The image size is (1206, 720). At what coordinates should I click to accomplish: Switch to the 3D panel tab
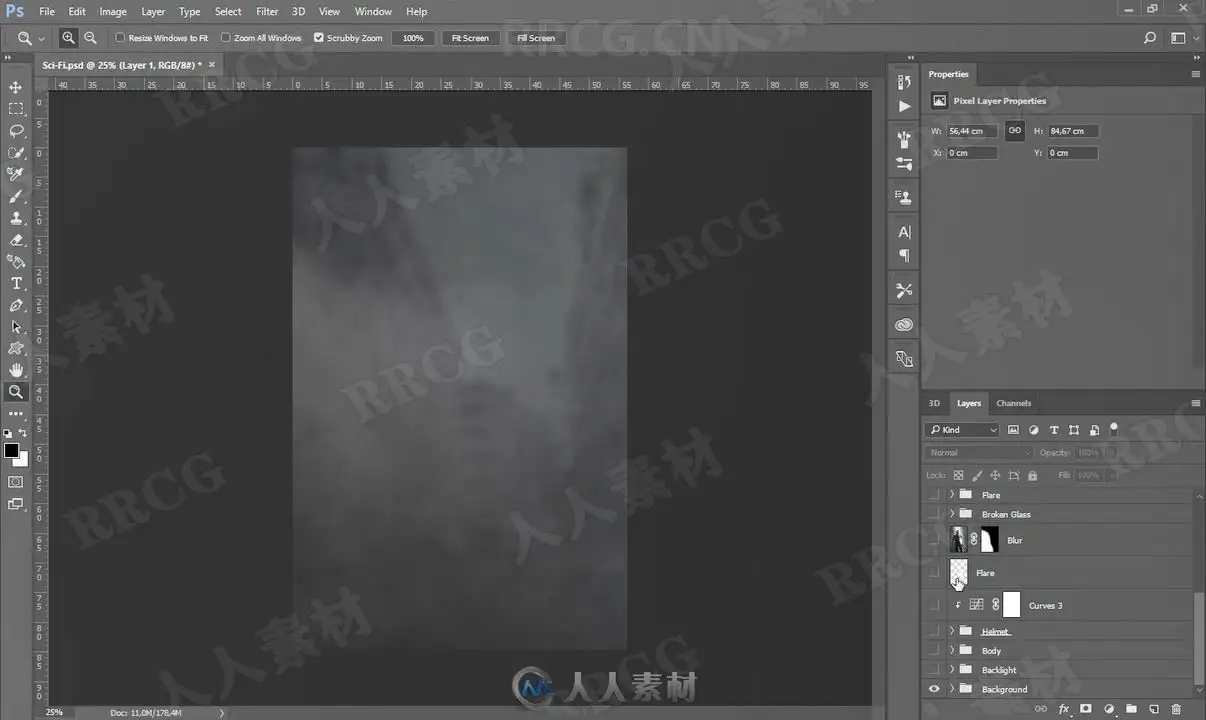934,403
